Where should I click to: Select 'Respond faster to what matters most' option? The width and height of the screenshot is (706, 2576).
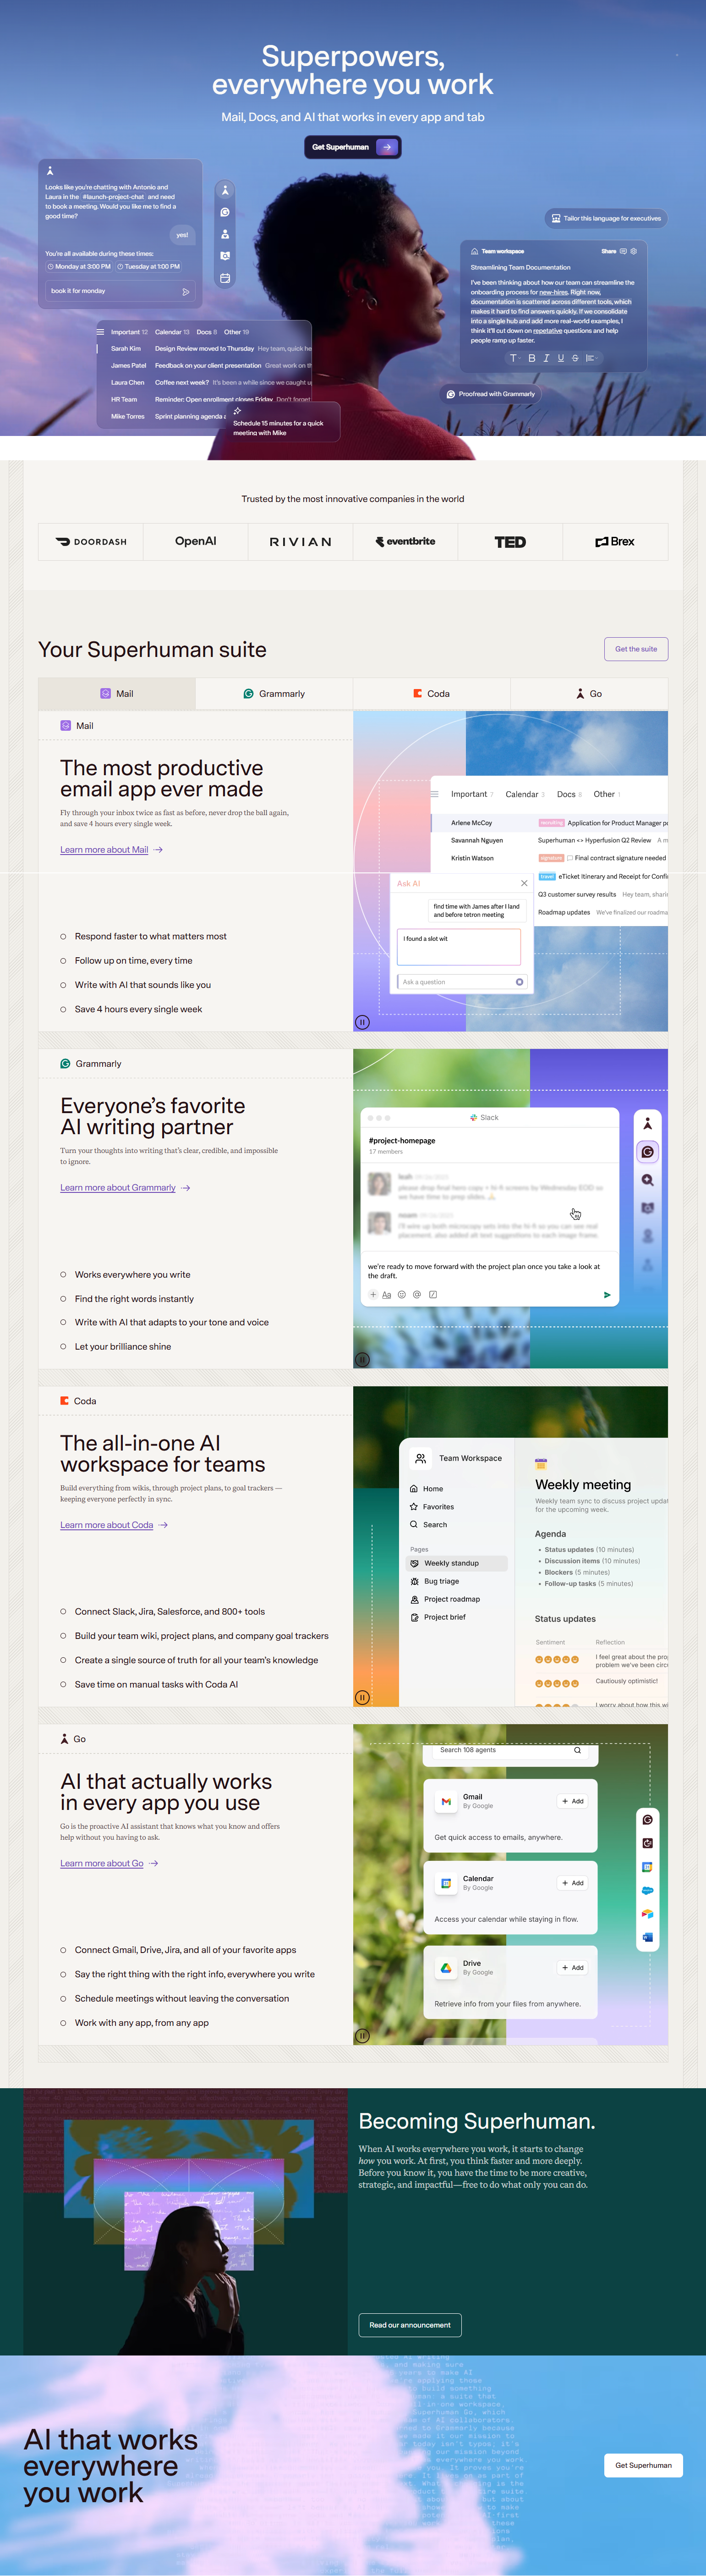(143, 936)
